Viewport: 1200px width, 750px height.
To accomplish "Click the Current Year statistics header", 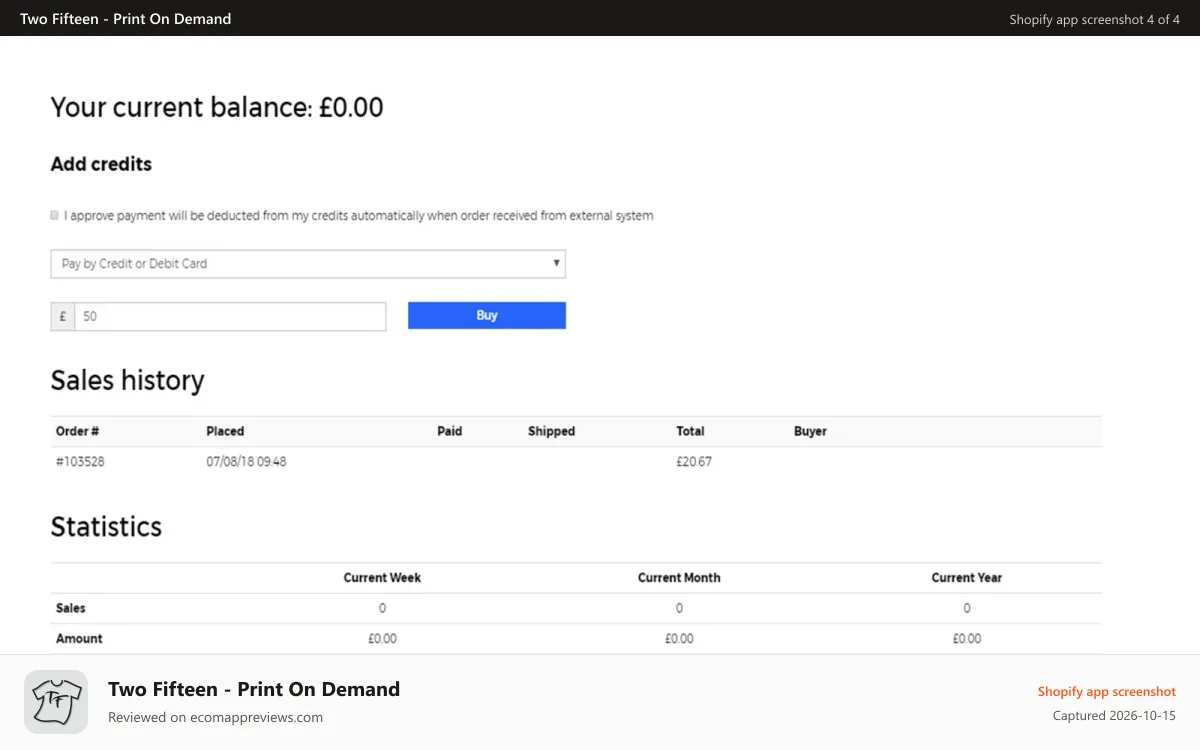I will point(966,578).
